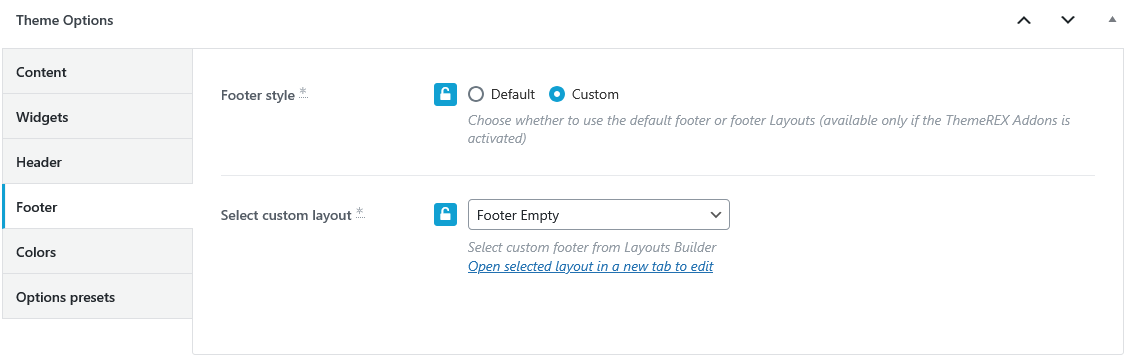
Task: Click the dropdown chevron on Footer Empty
Action: [x=716, y=215]
